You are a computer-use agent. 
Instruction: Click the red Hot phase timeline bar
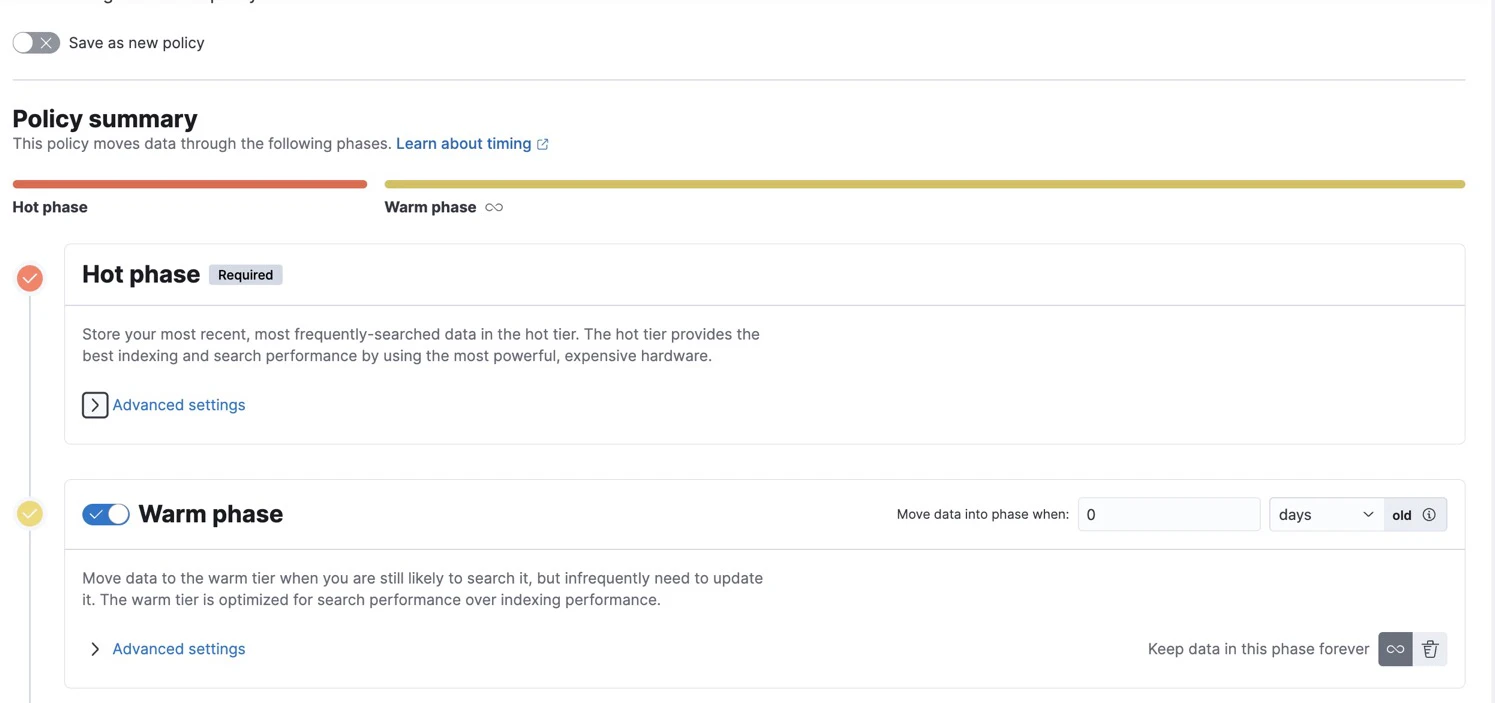[190, 184]
